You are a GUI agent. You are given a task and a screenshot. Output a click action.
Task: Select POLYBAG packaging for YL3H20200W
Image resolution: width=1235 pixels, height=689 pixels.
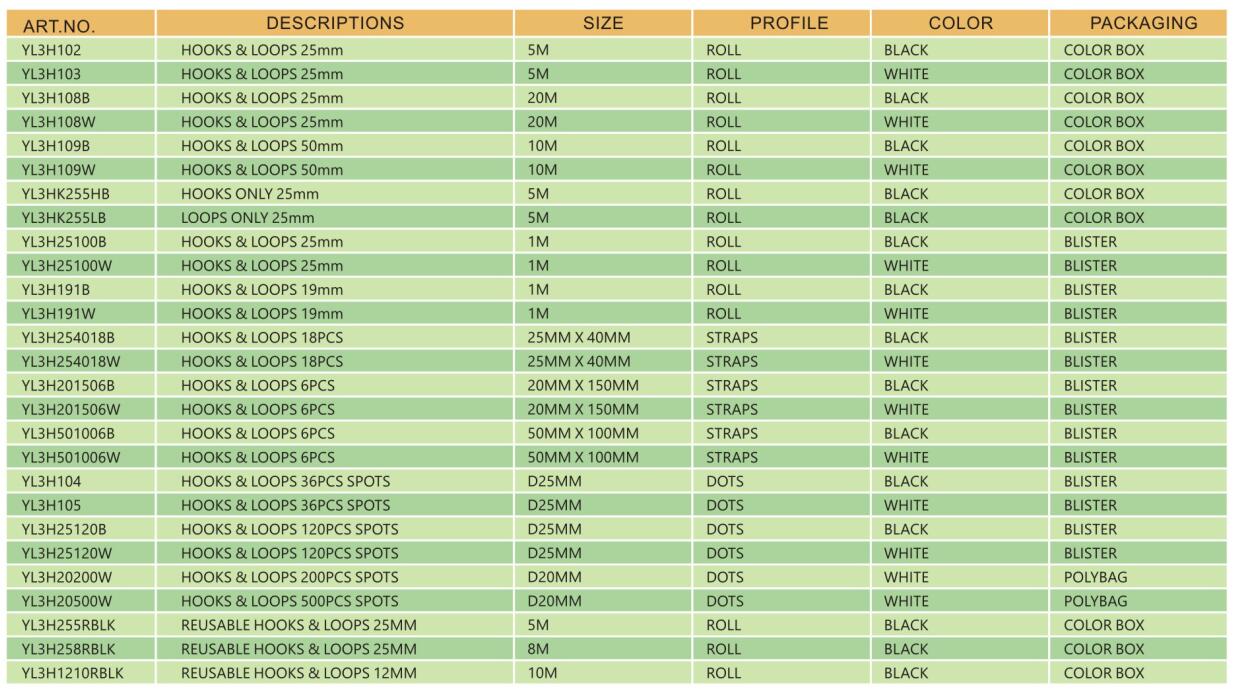[1095, 577]
